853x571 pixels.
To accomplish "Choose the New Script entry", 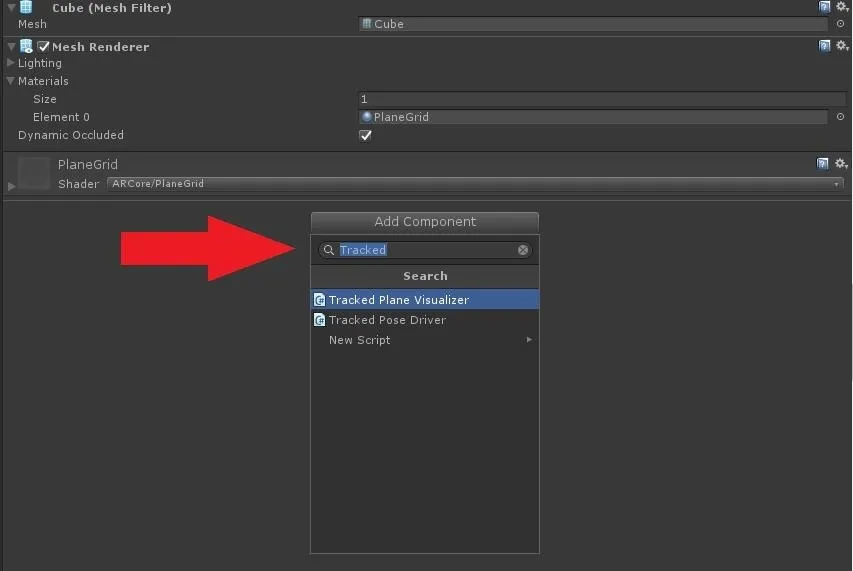I will click(x=425, y=340).
